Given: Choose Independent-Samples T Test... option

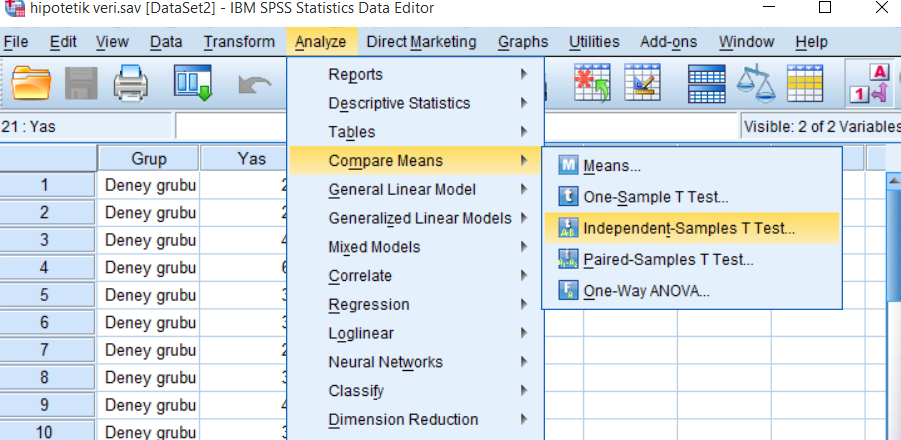Looking at the screenshot, I should 692,228.
